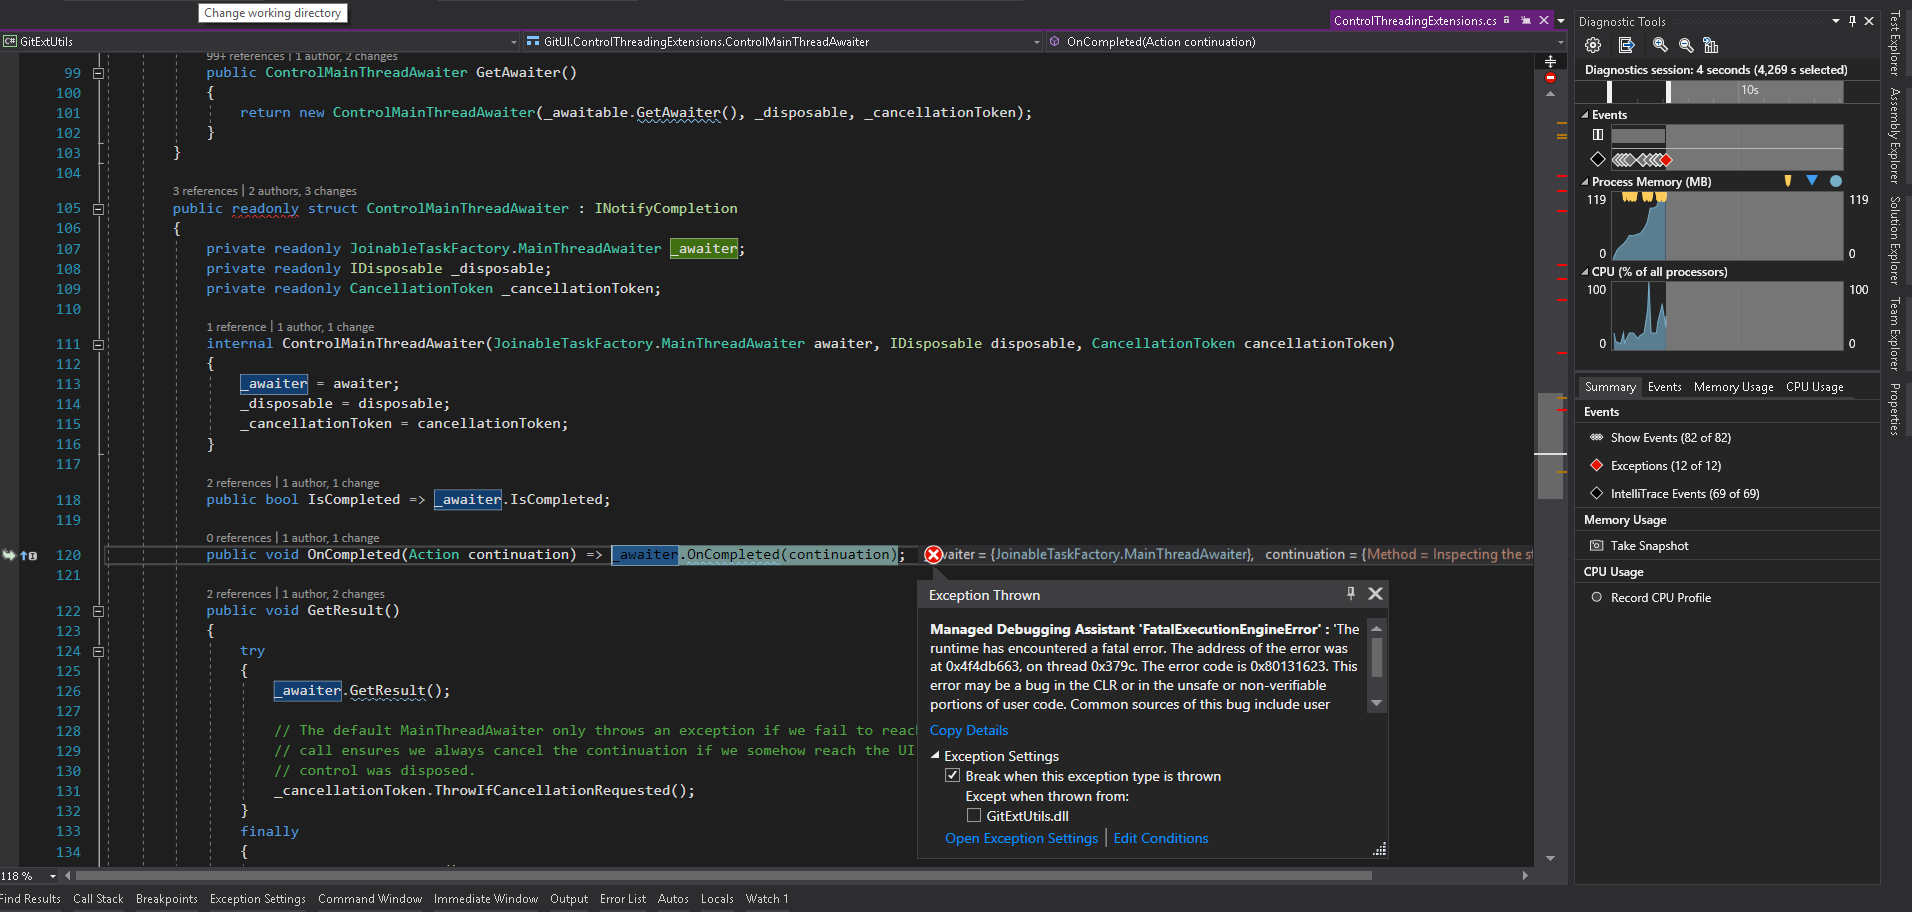Click the red Exception Thrown error icon
The image size is (1912, 912).
point(933,554)
